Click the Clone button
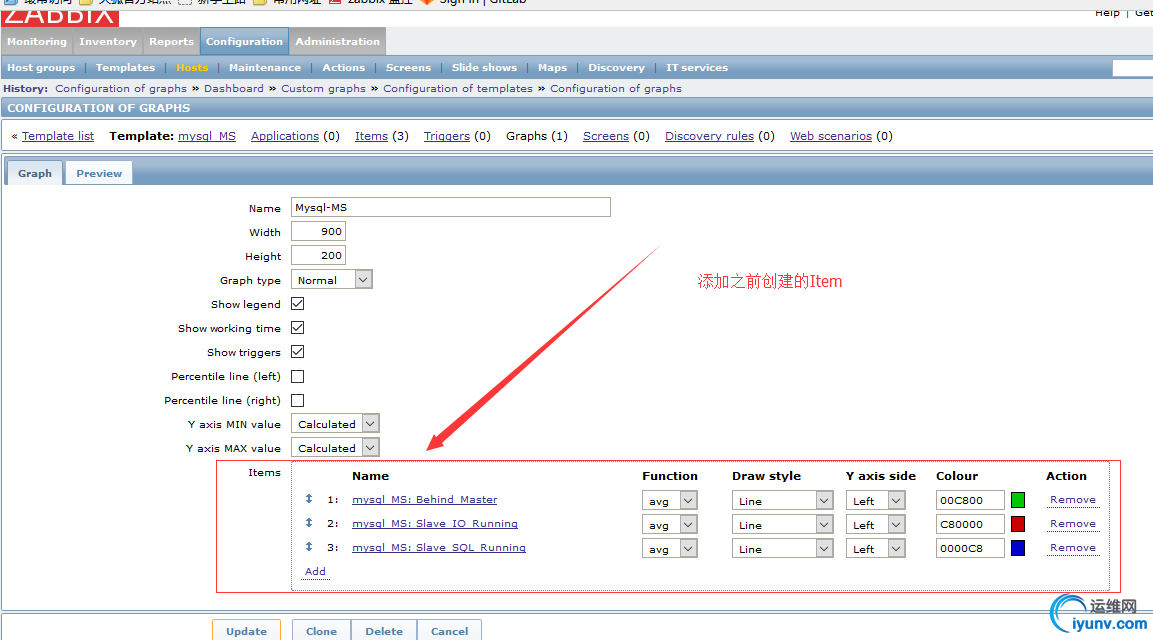Viewport: 1153px width, 640px height. click(x=321, y=630)
